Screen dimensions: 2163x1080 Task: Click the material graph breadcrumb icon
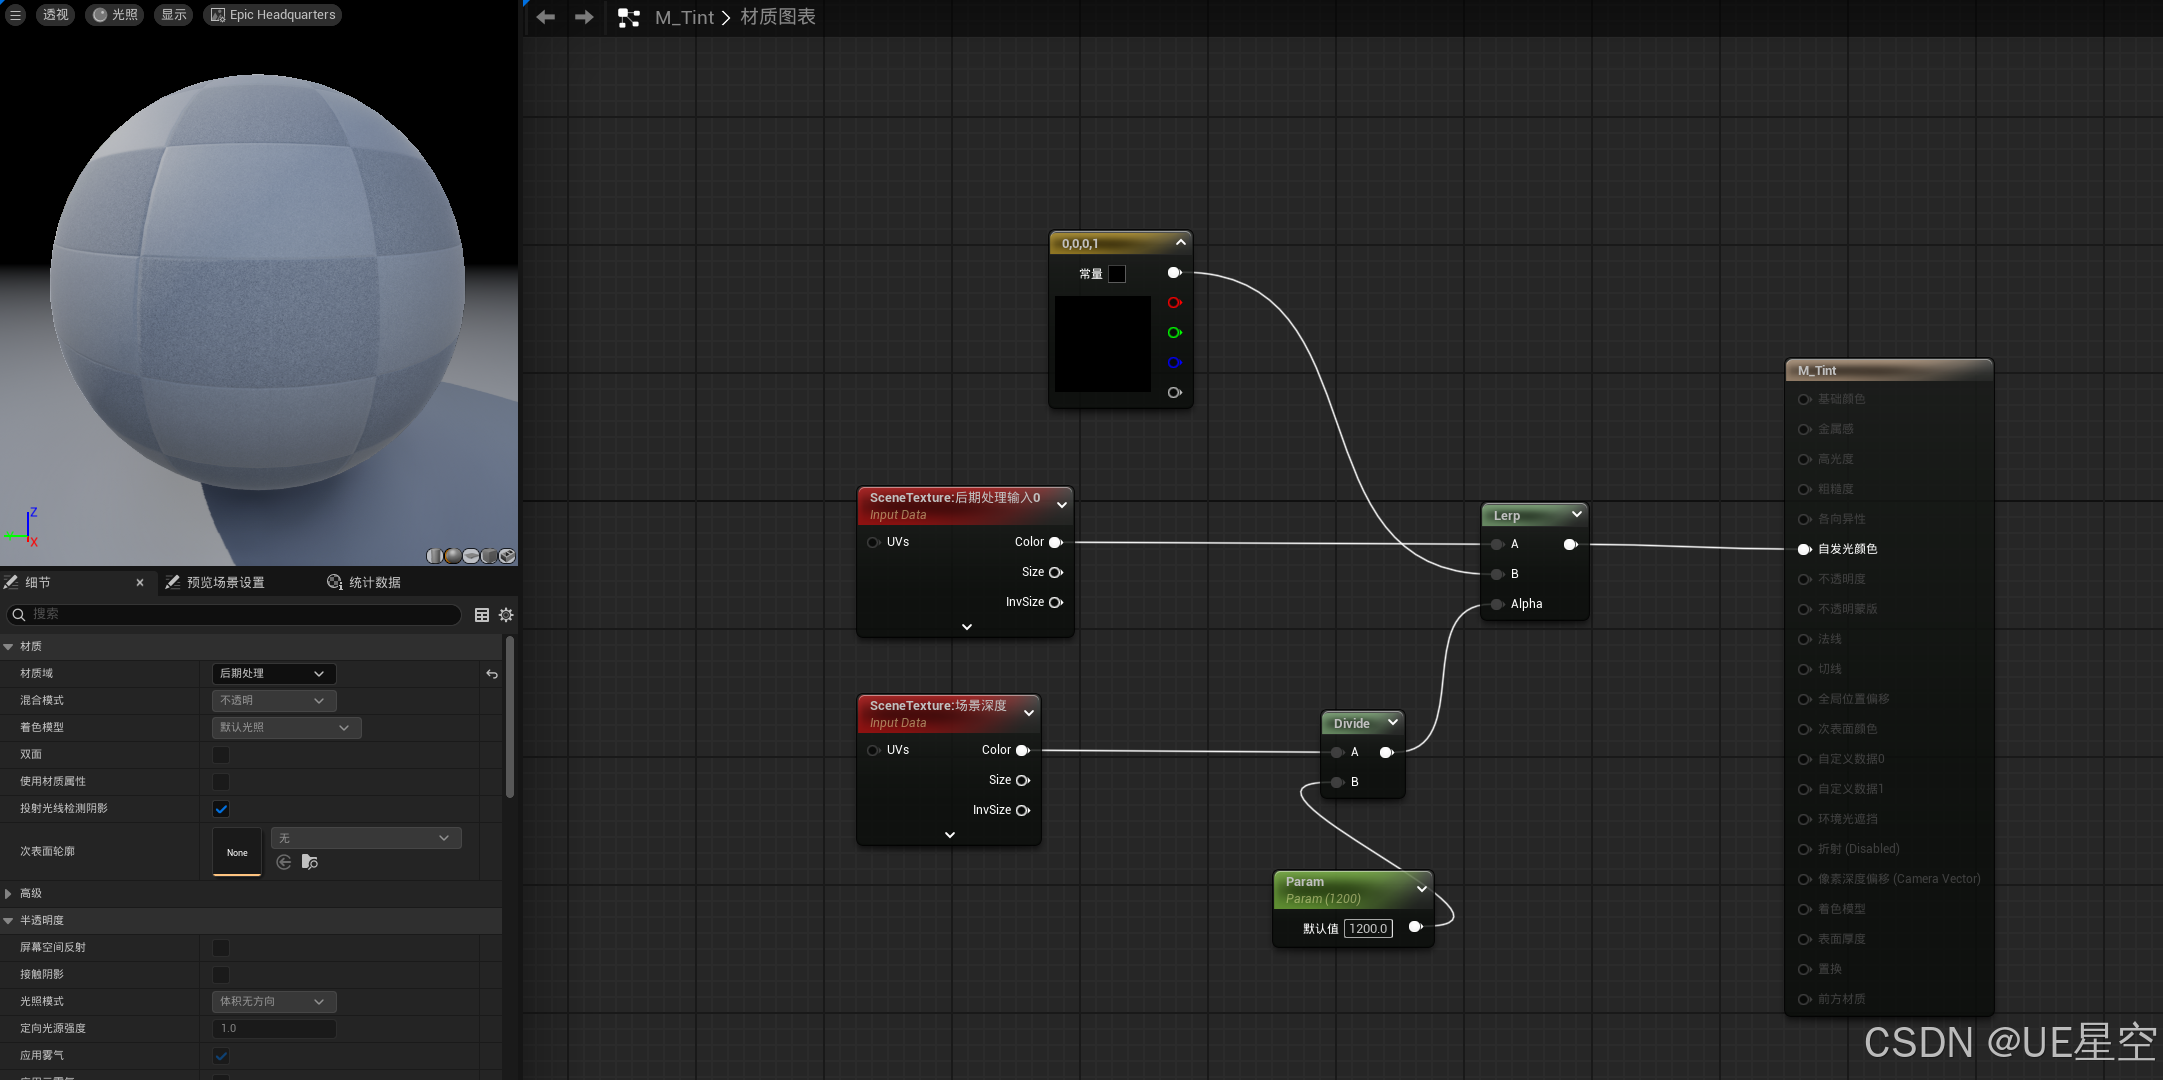pos(629,17)
